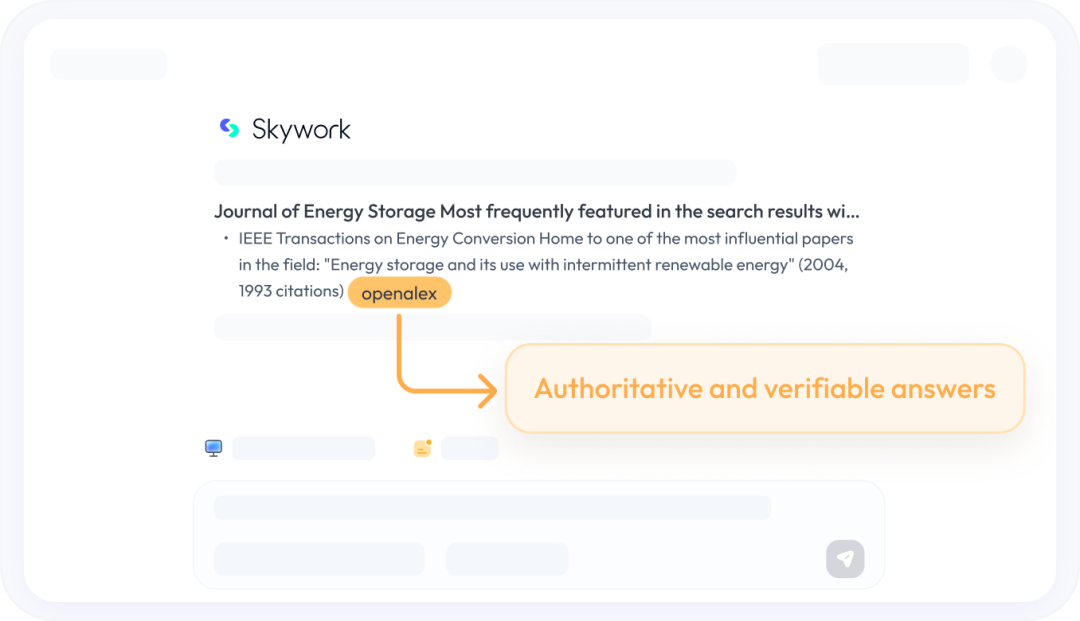Click the top-left header placeholder bar

pyautogui.click(x=108, y=64)
